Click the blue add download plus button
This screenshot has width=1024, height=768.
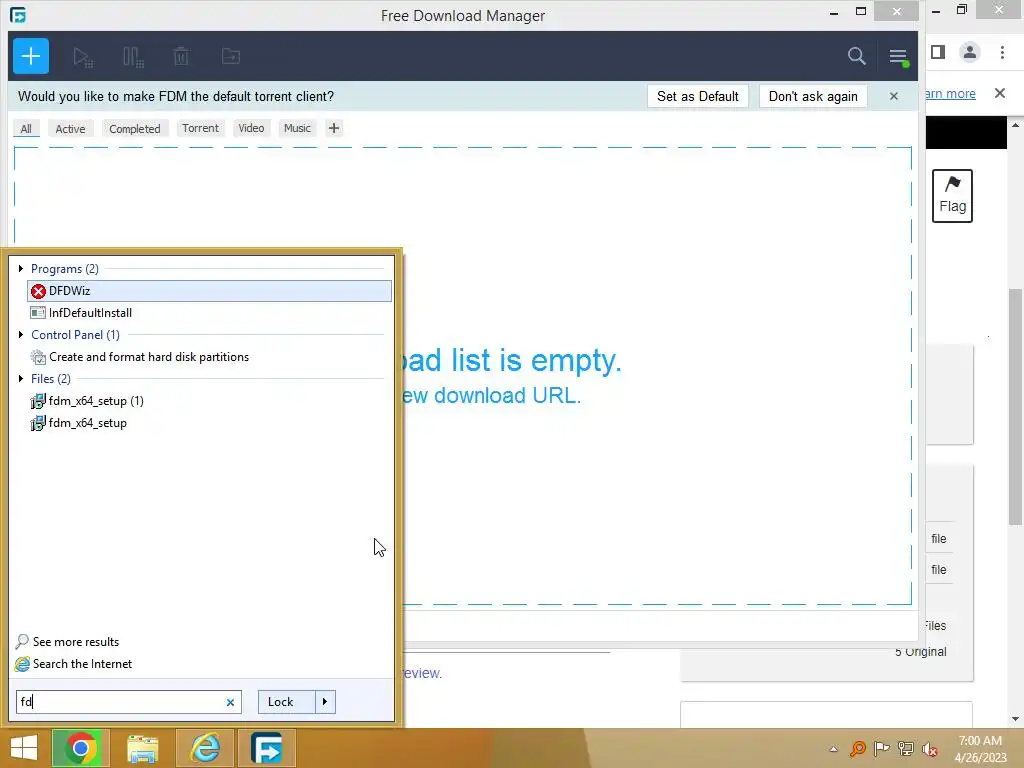31,56
